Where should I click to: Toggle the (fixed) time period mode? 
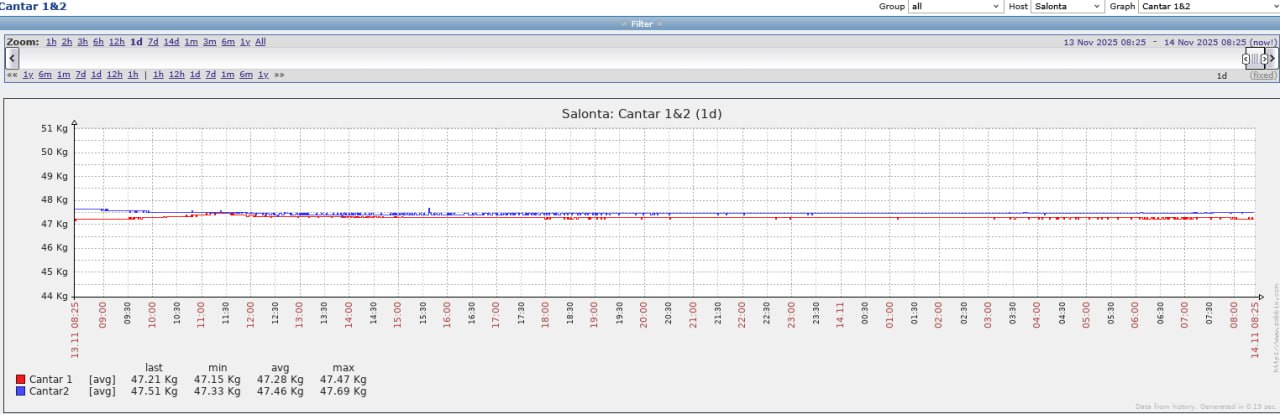pos(1263,76)
